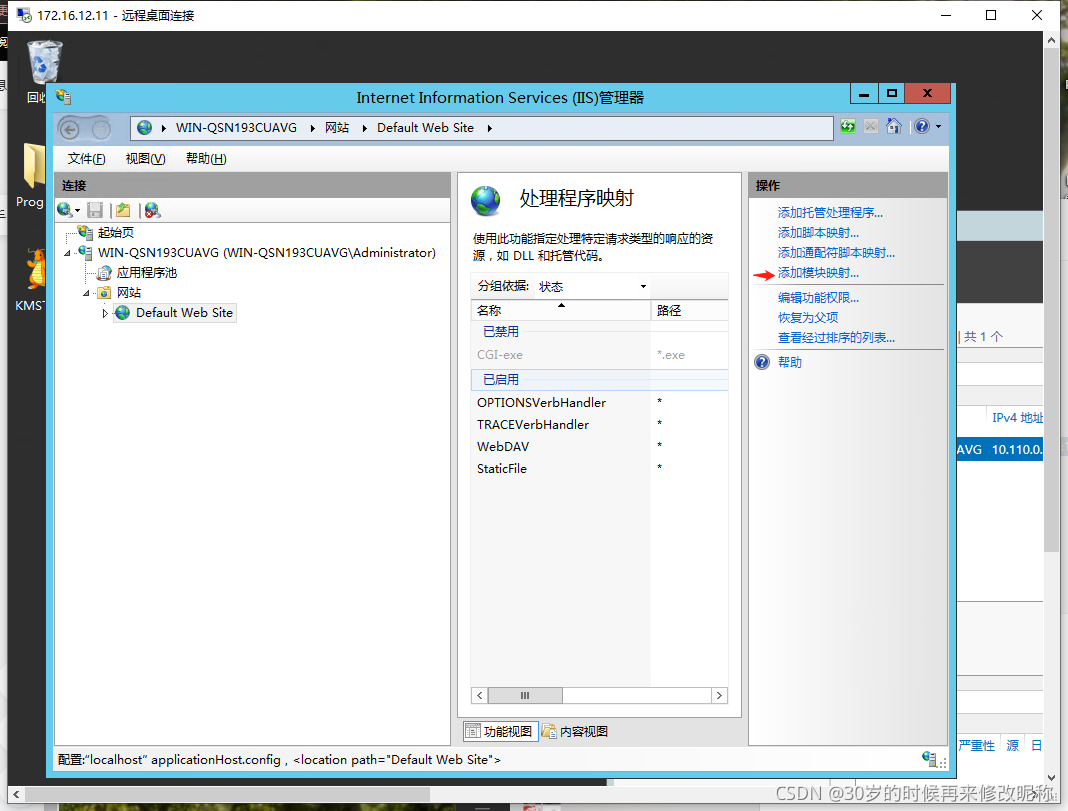Select the CGI-exe handler row
1068x811 pixels.
[x=599, y=355]
